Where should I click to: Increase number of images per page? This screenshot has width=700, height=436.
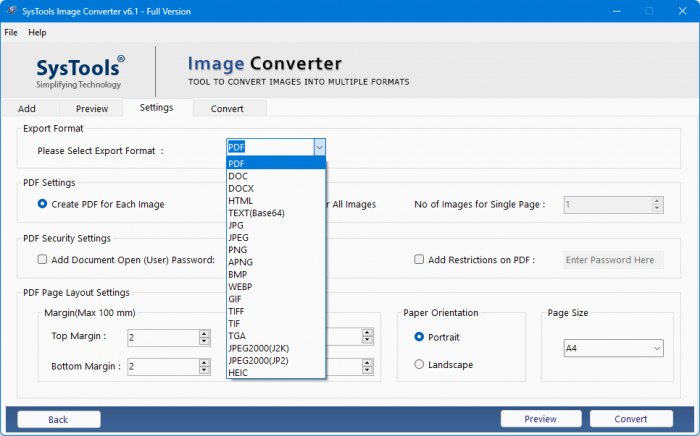(657, 200)
